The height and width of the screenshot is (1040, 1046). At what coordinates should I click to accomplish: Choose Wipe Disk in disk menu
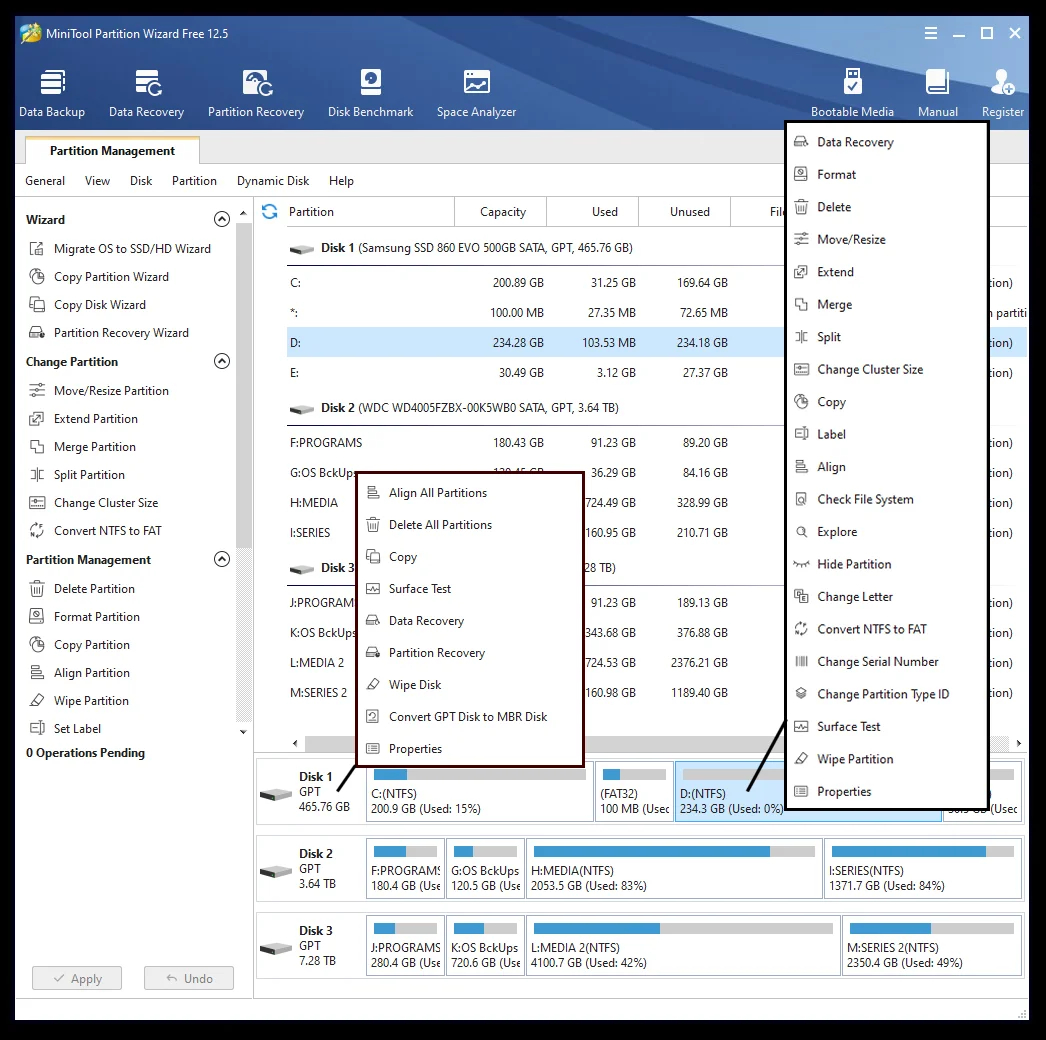click(471, 685)
